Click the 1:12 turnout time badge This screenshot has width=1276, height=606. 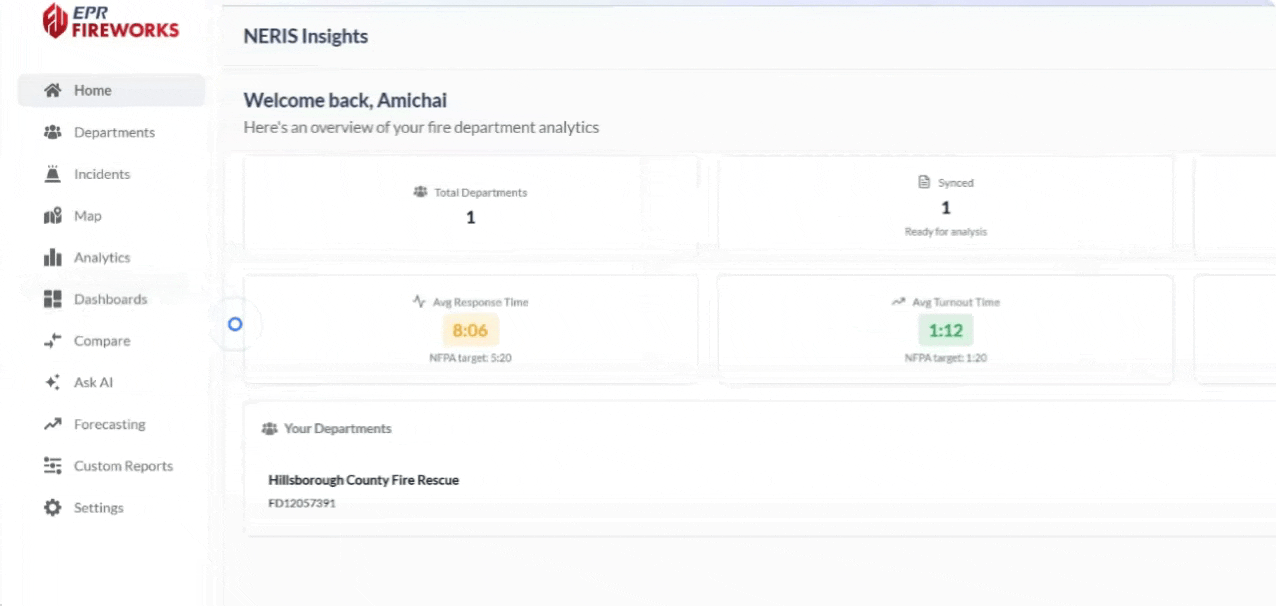945,330
